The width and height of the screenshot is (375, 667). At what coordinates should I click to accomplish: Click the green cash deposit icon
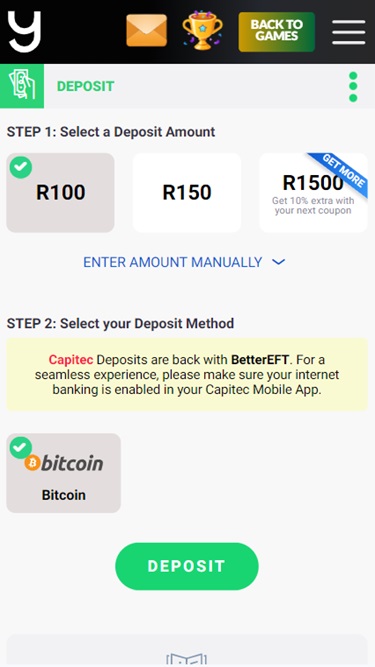click(22, 86)
